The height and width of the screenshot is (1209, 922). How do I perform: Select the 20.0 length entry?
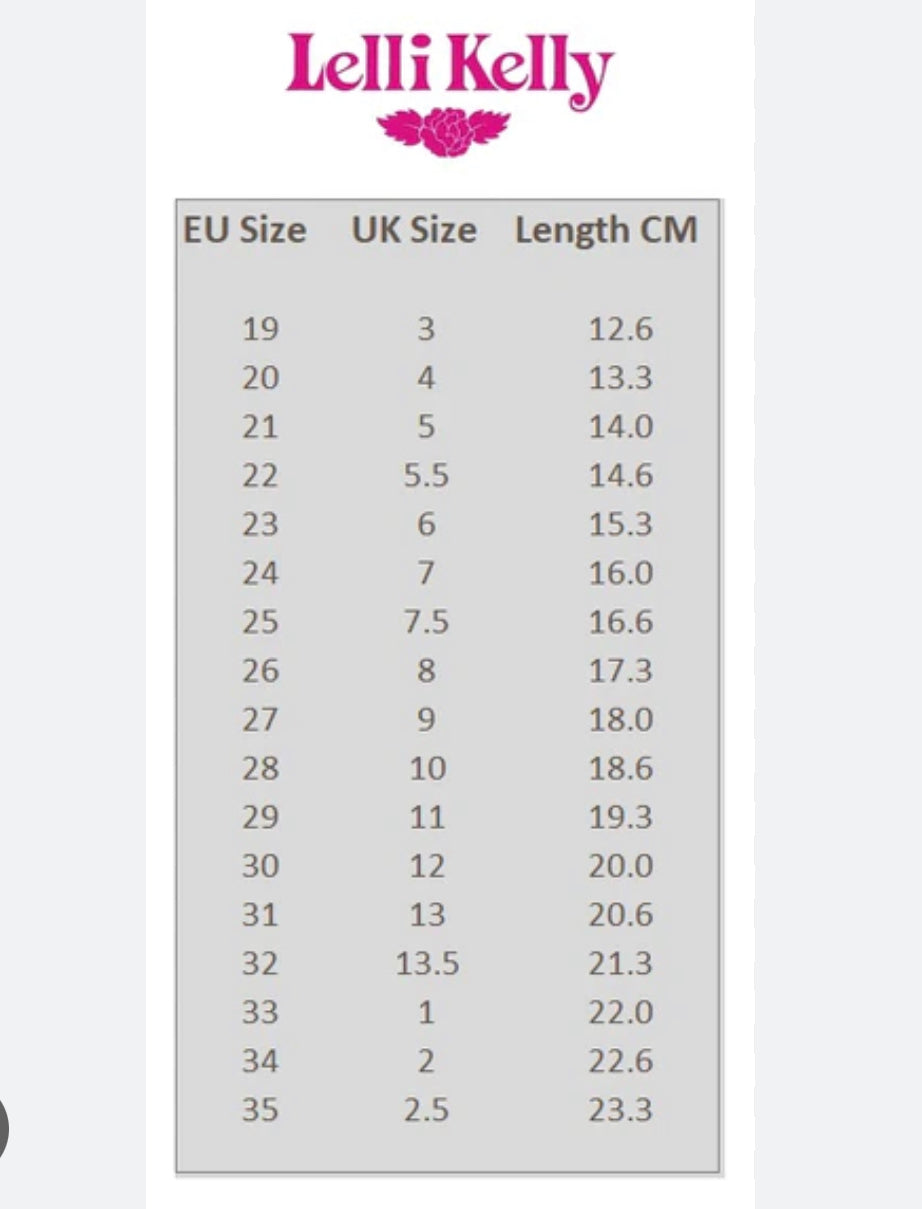click(x=620, y=866)
